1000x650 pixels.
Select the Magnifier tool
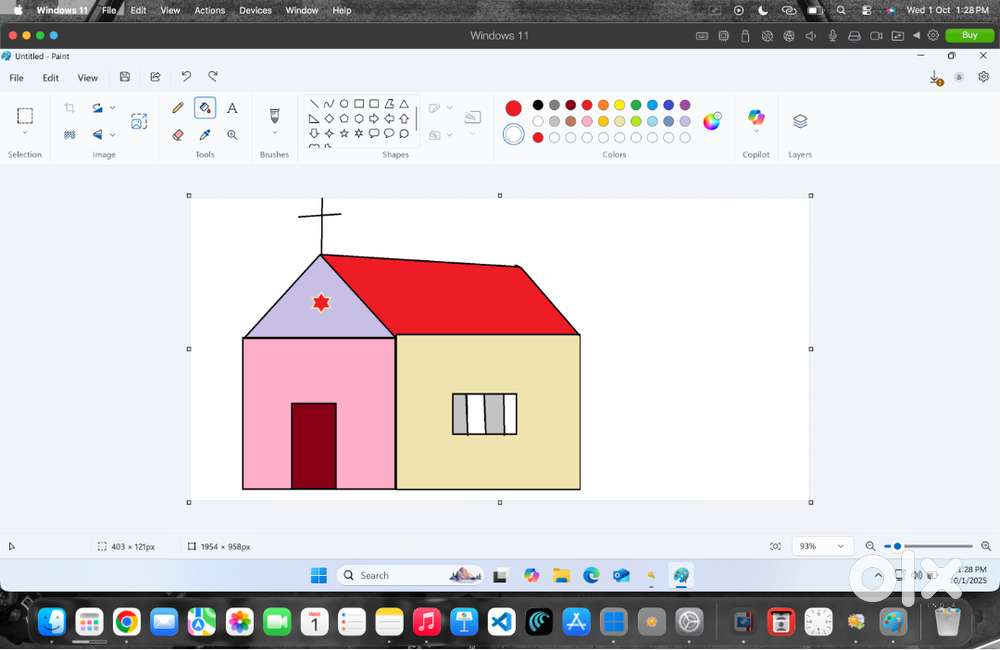[x=232, y=134]
